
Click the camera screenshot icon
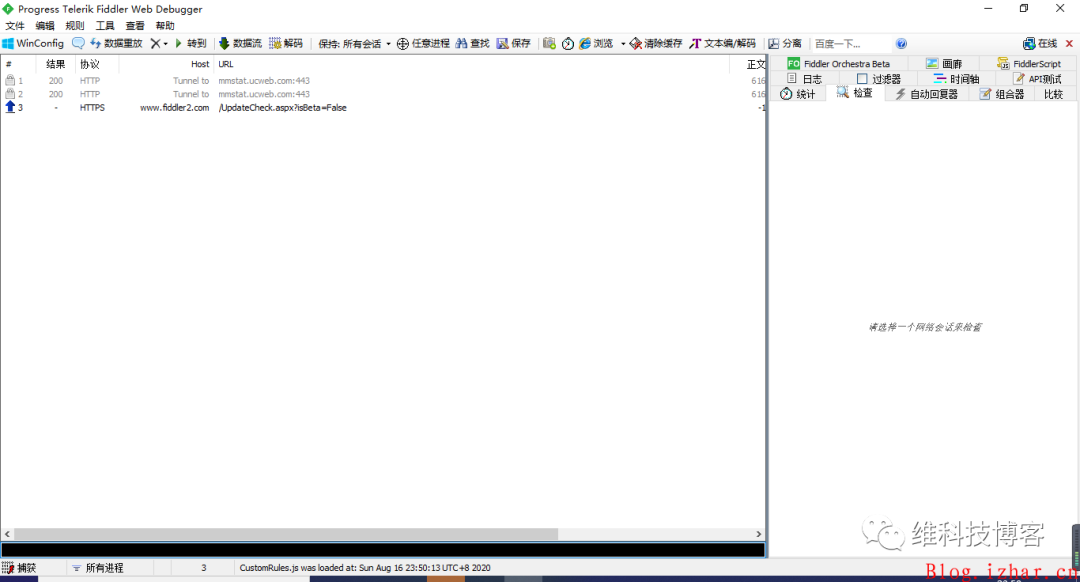549,43
